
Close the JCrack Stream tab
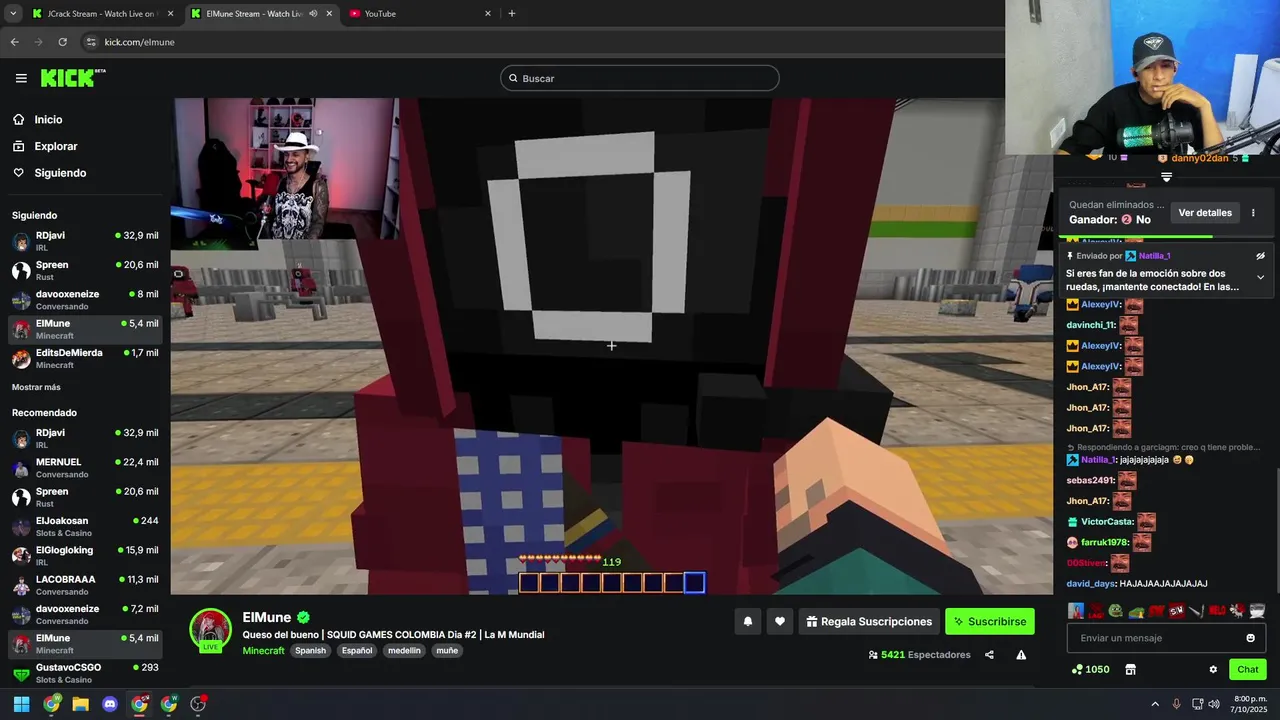click(x=170, y=14)
